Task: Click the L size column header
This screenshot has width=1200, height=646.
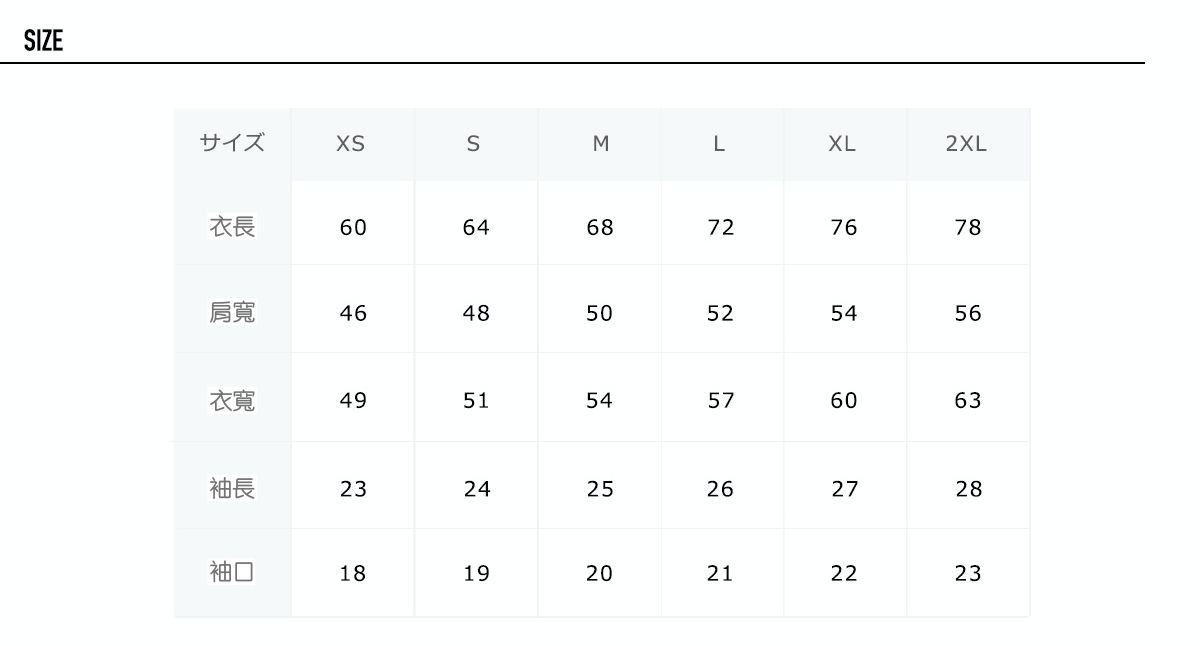Action: (x=719, y=144)
